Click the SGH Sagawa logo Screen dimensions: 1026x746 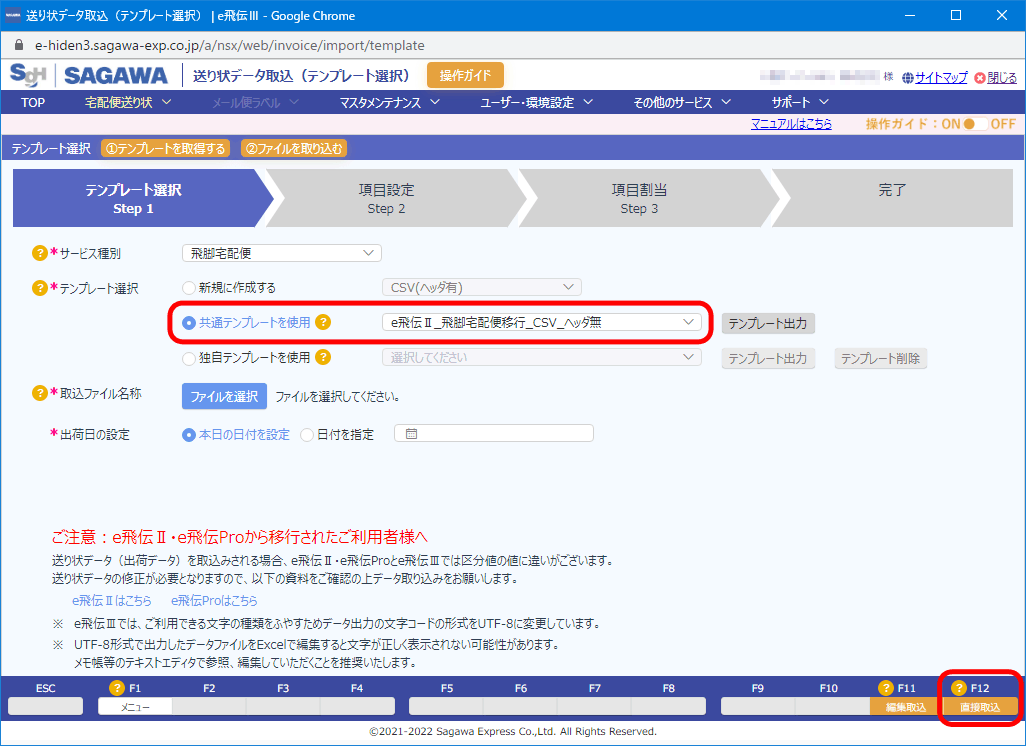click(x=89, y=75)
